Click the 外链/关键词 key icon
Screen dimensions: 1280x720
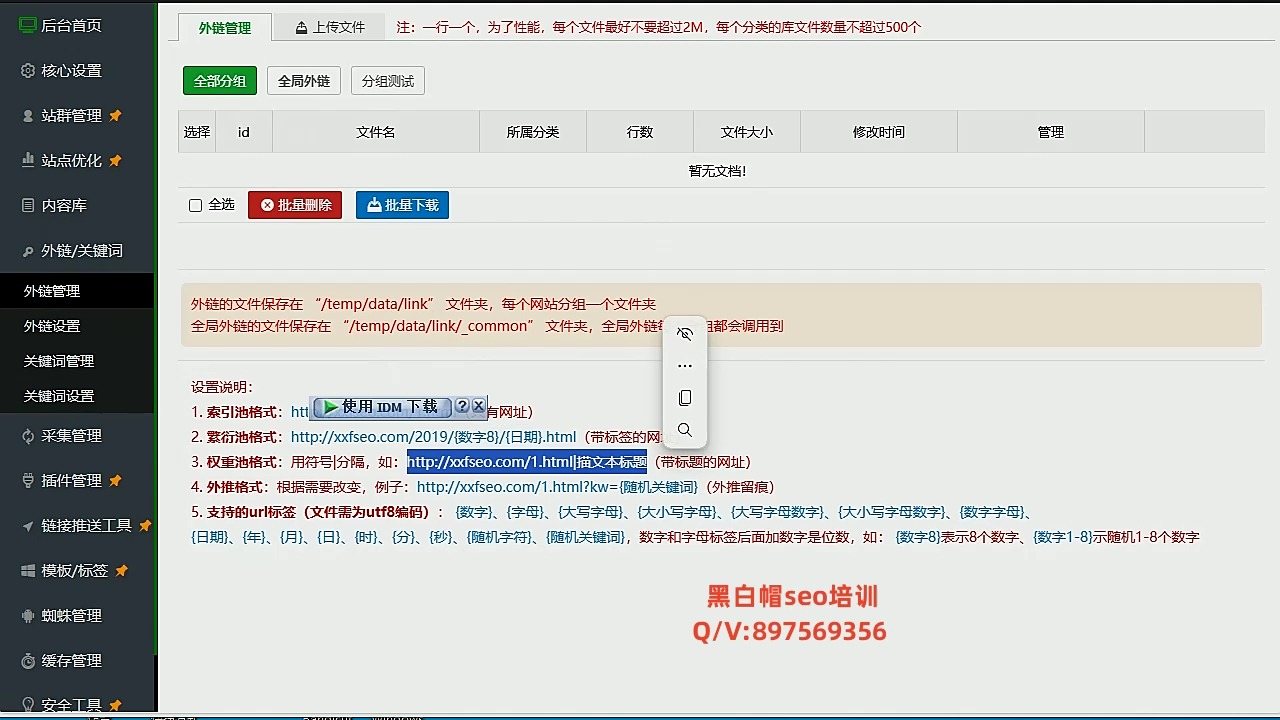[x=28, y=251]
